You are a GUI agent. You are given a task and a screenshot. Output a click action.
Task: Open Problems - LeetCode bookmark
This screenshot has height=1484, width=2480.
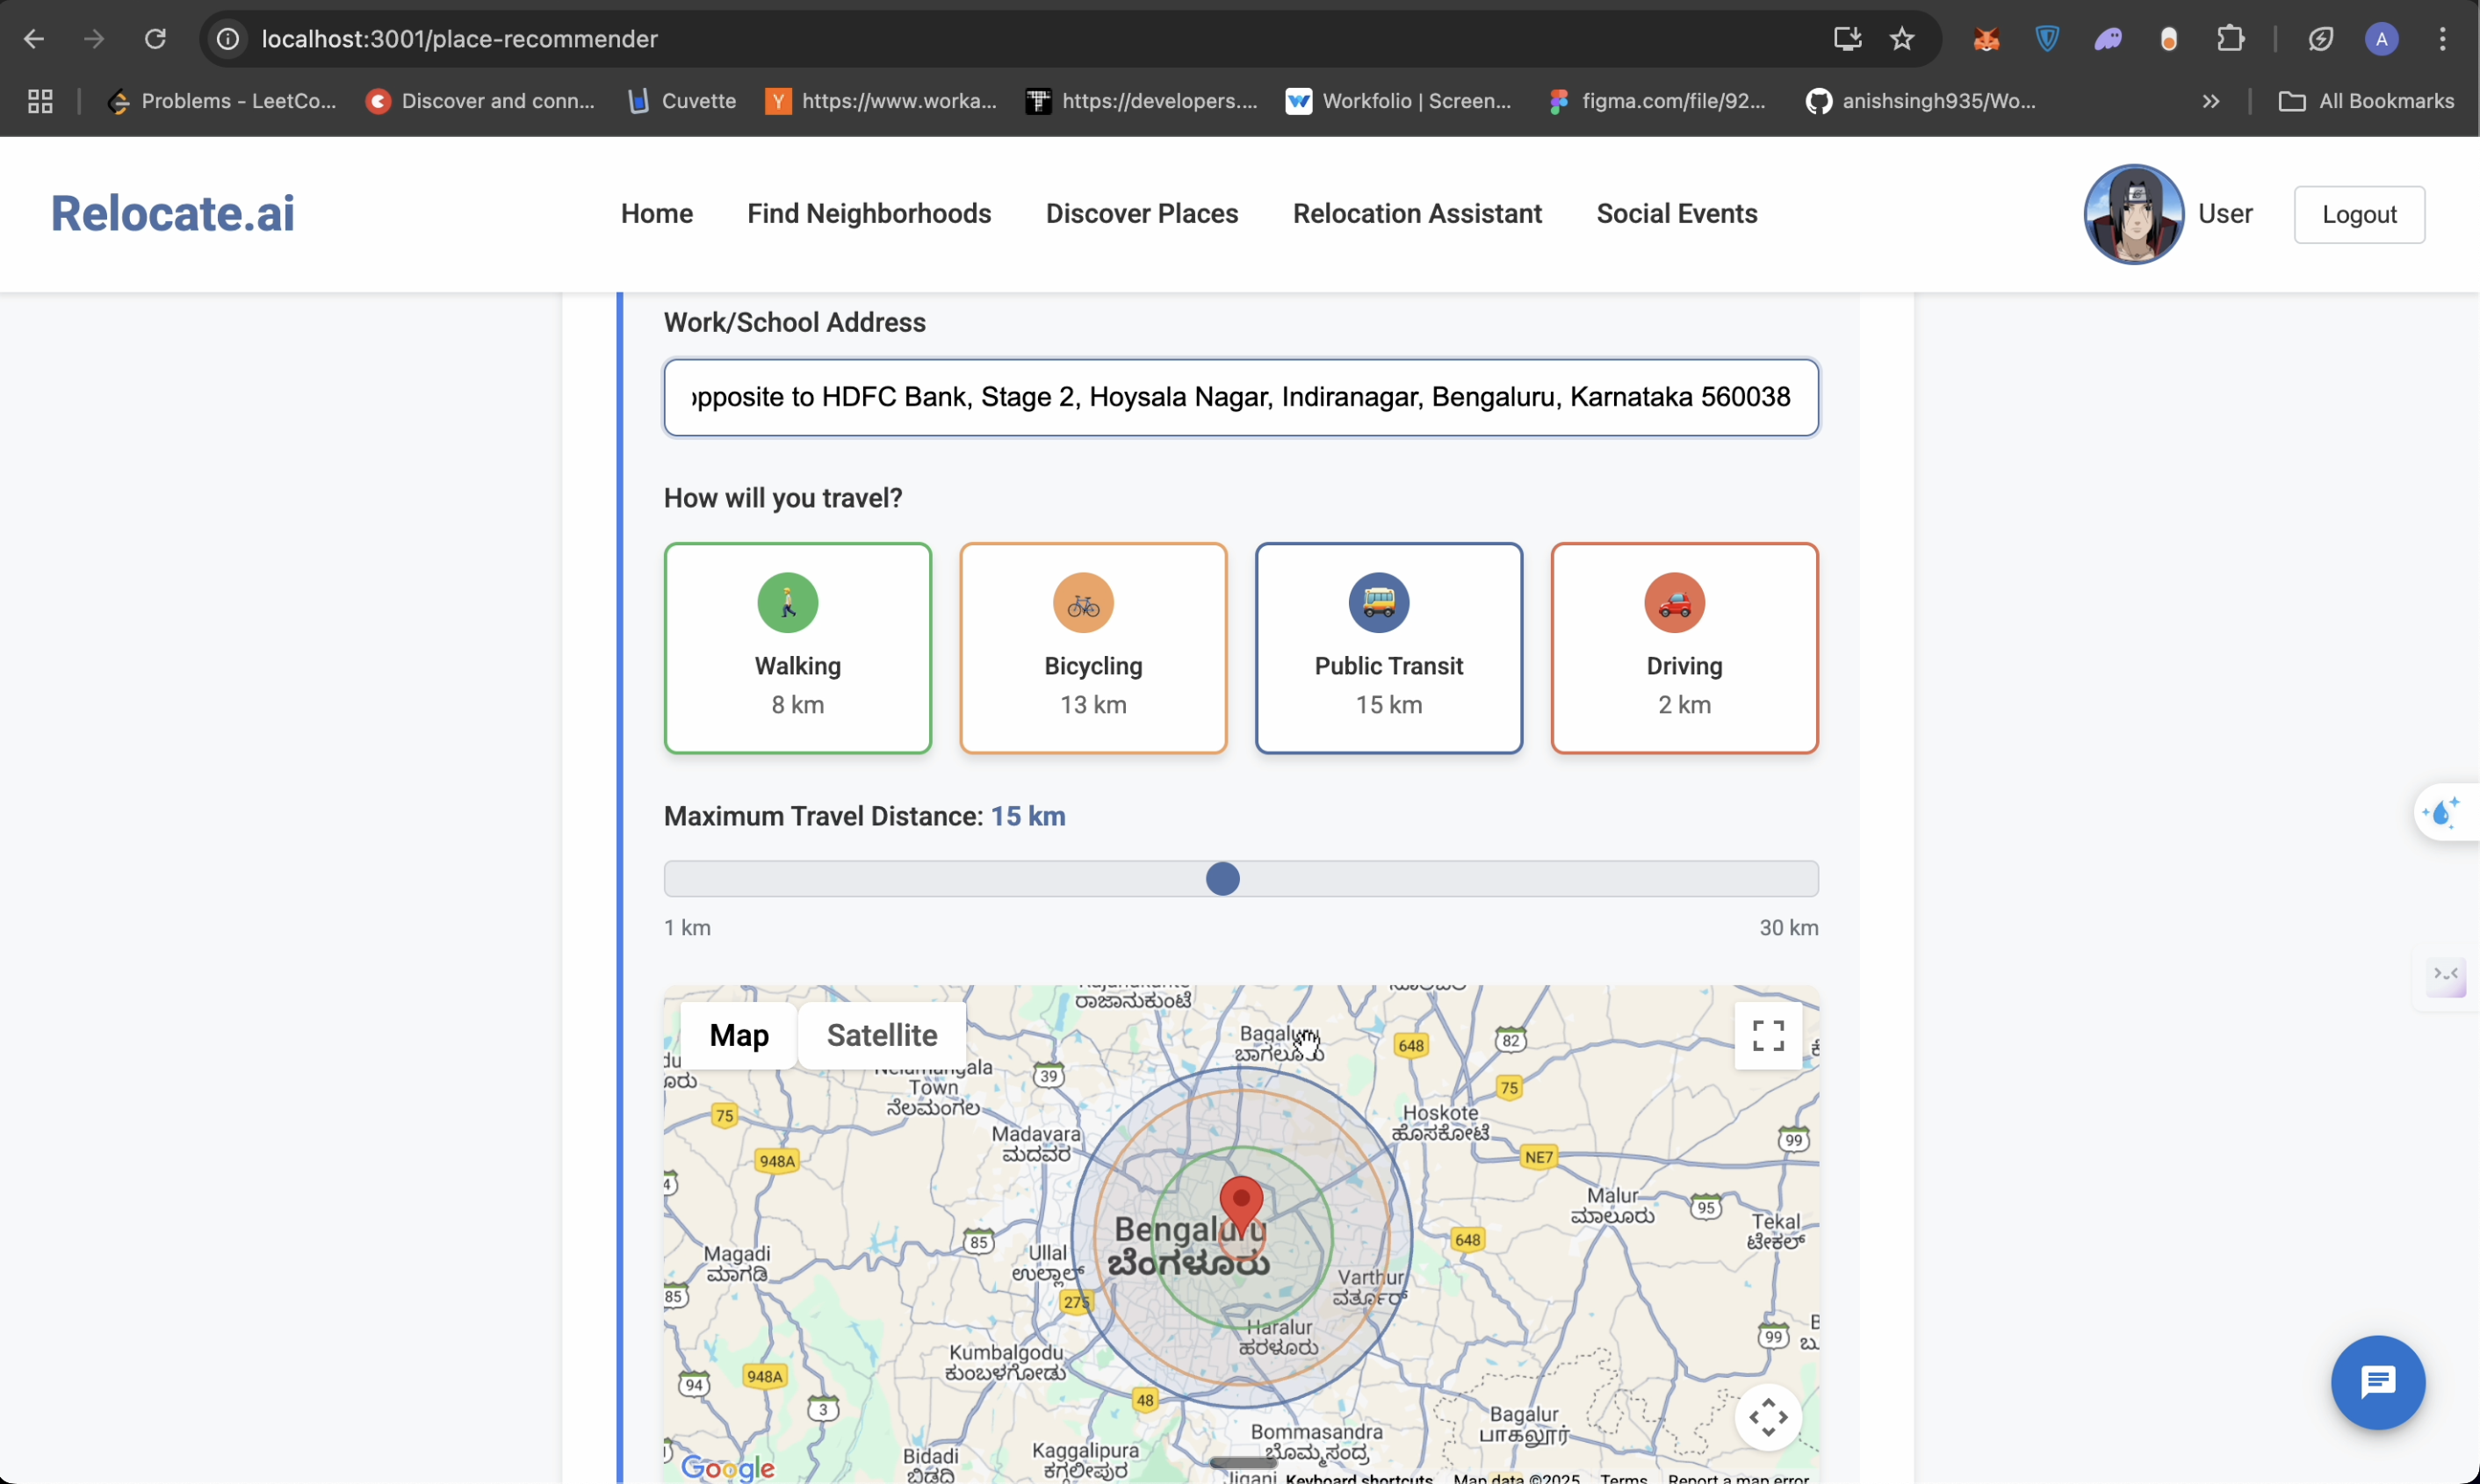click(222, 101)
